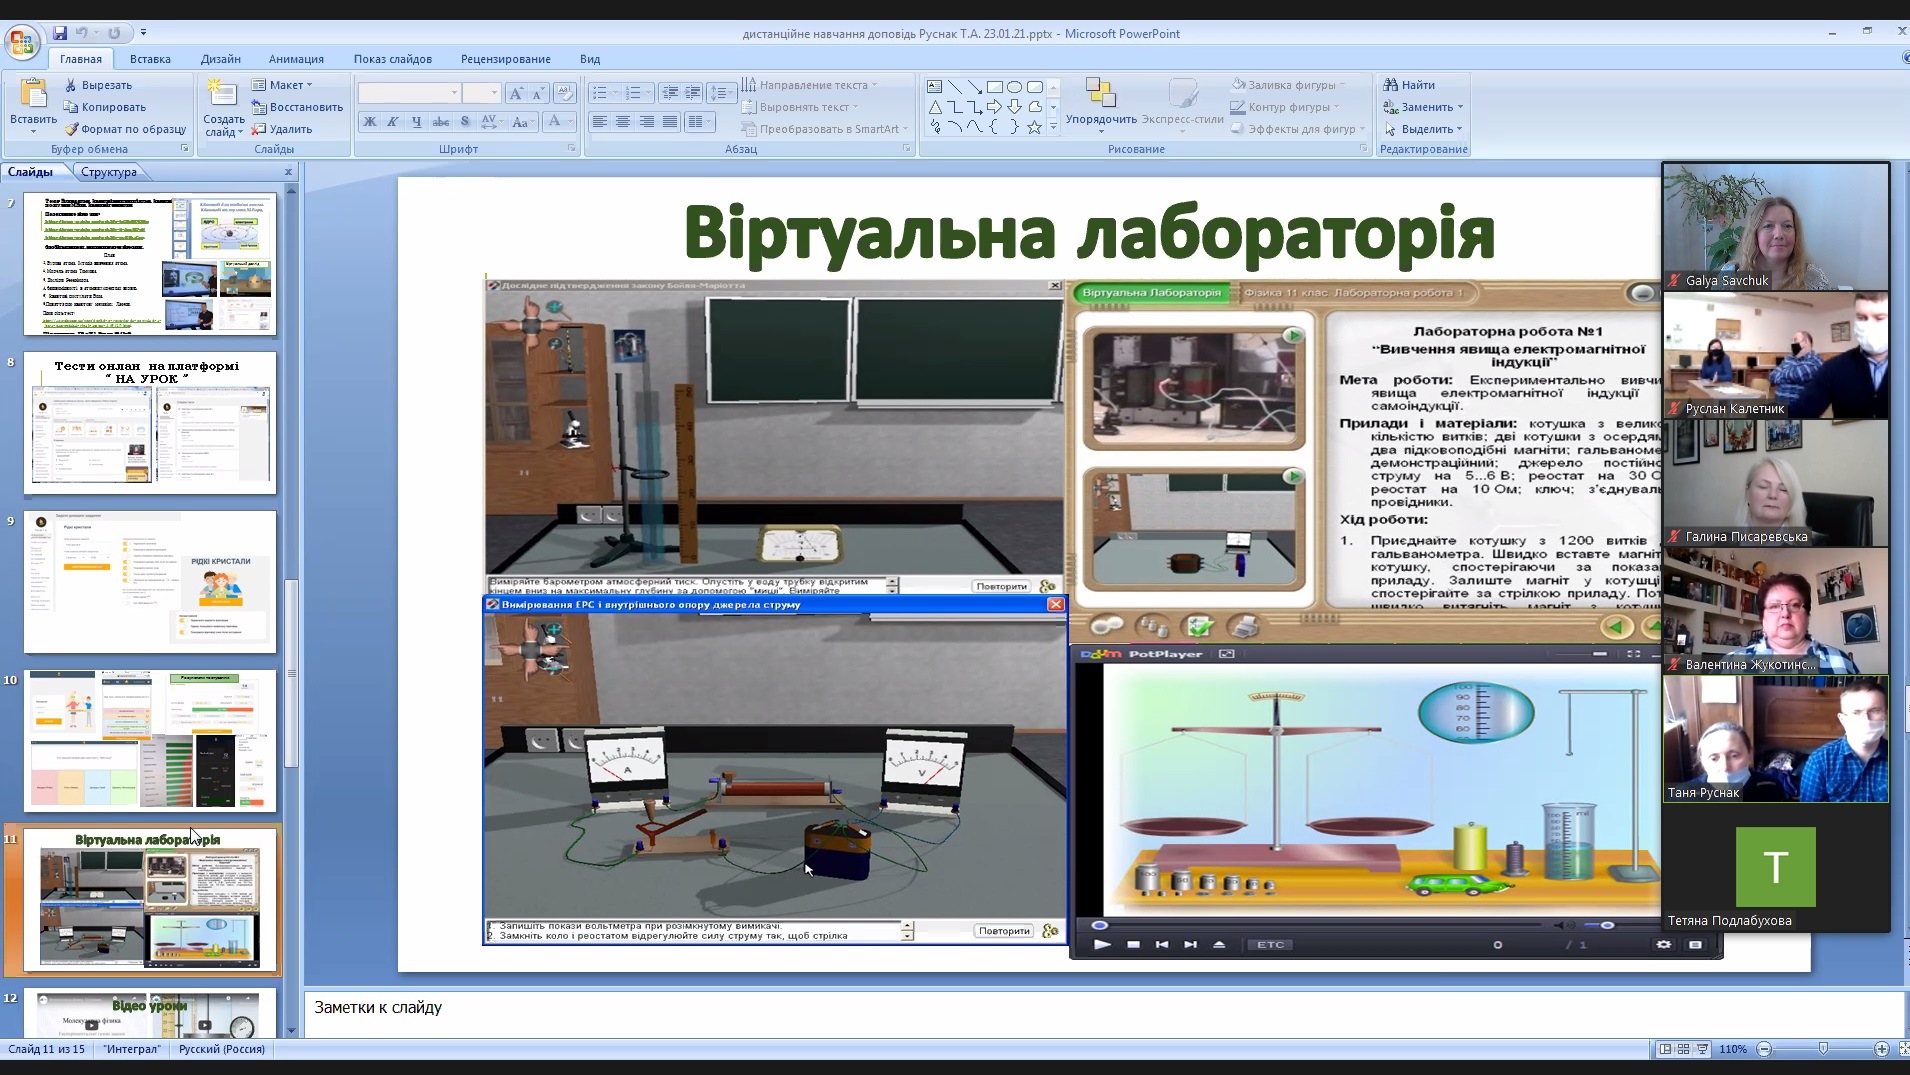Viewport: 1910px width, 1075px height.
Task: Click the Восстановить reset slide button
Action: coord(297,107)
